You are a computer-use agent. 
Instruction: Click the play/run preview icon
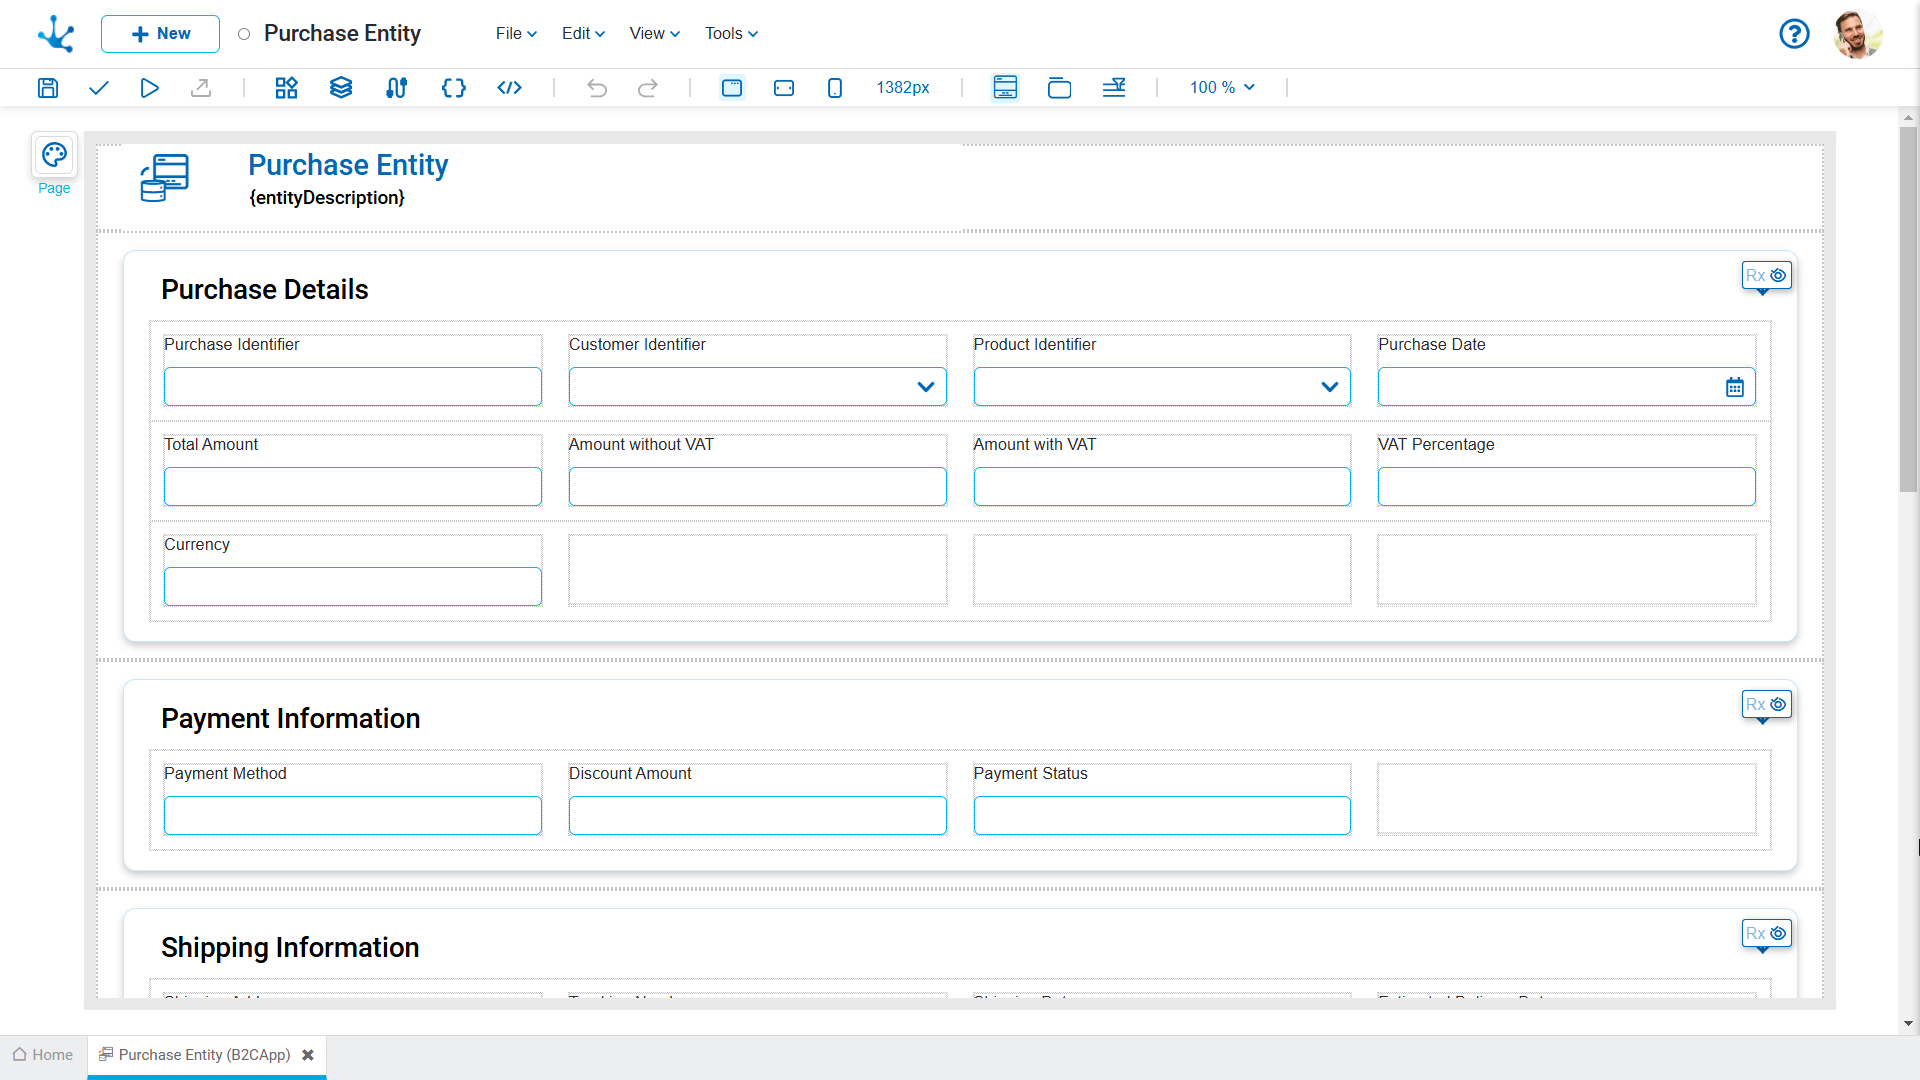point(149,88)
